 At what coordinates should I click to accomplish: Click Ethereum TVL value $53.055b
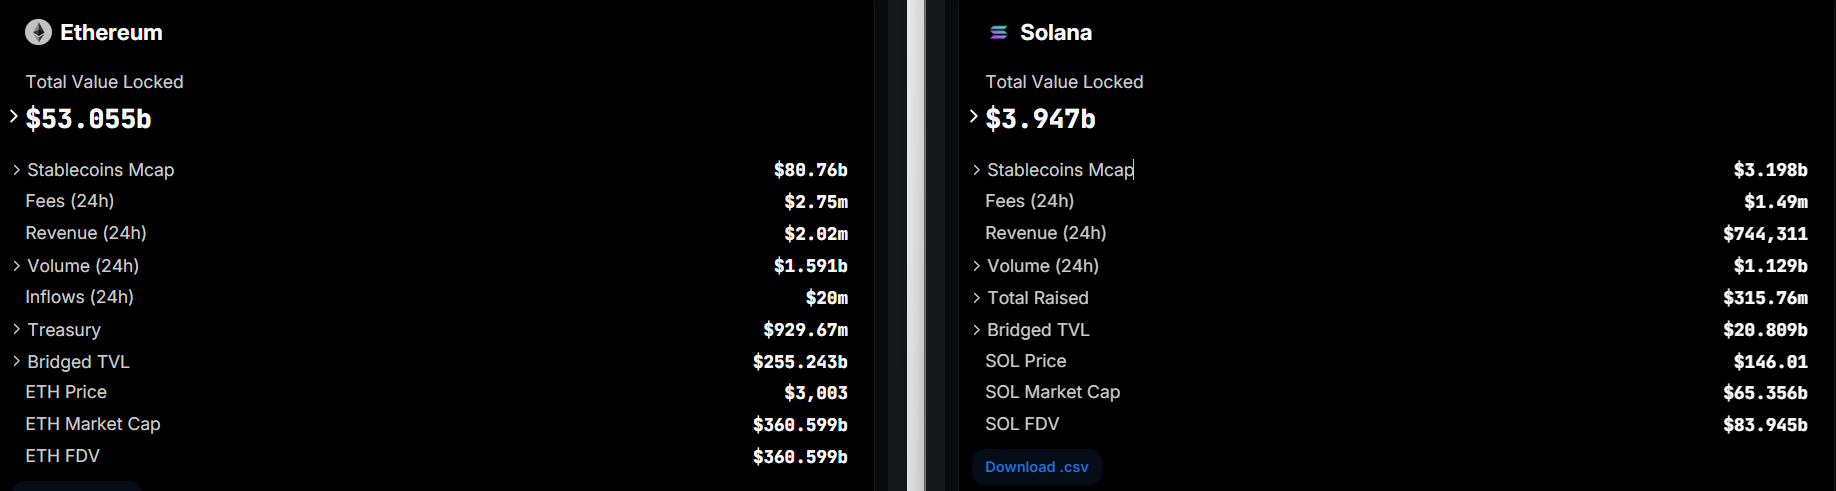click(x=89, y=119)
